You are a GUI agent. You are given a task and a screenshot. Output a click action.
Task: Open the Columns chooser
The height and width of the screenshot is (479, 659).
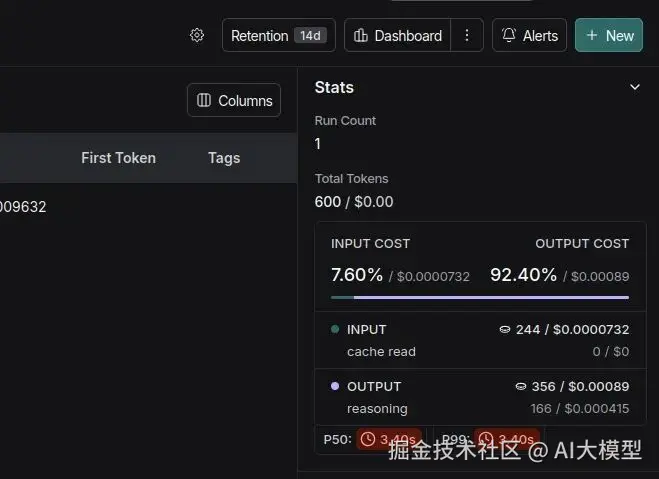point(234,100)
